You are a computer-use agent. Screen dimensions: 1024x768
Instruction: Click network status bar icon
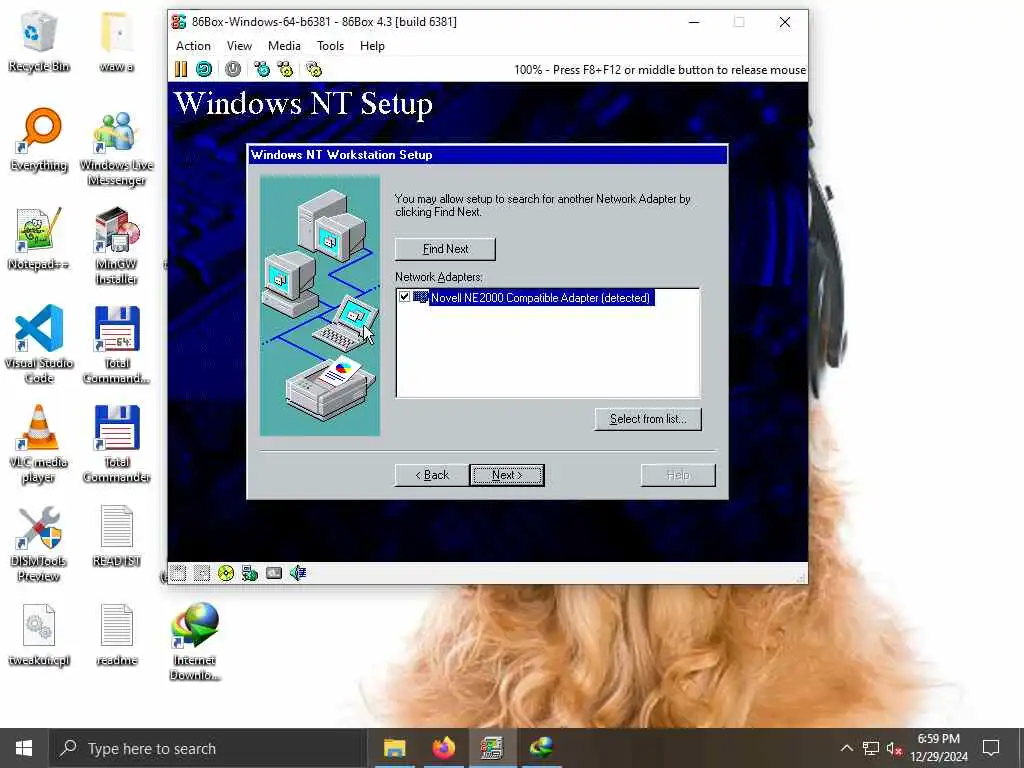coord(249,573)
